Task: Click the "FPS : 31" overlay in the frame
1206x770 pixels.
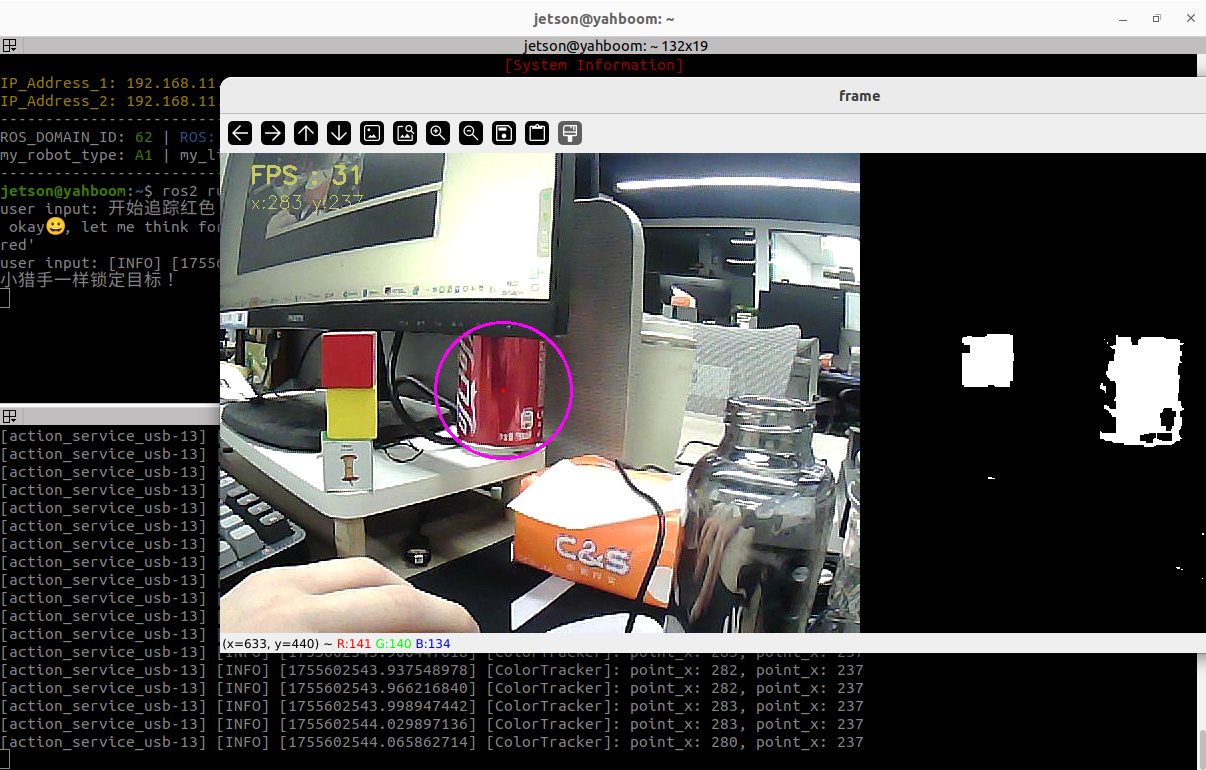Action: 305,176
